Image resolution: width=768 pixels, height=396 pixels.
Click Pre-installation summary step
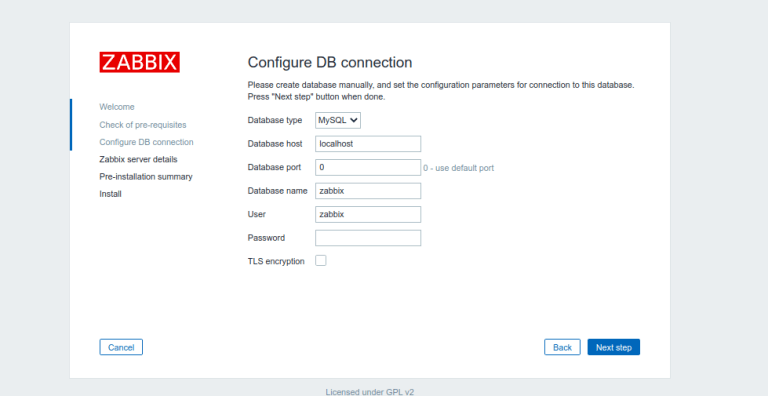coord(146,177)
